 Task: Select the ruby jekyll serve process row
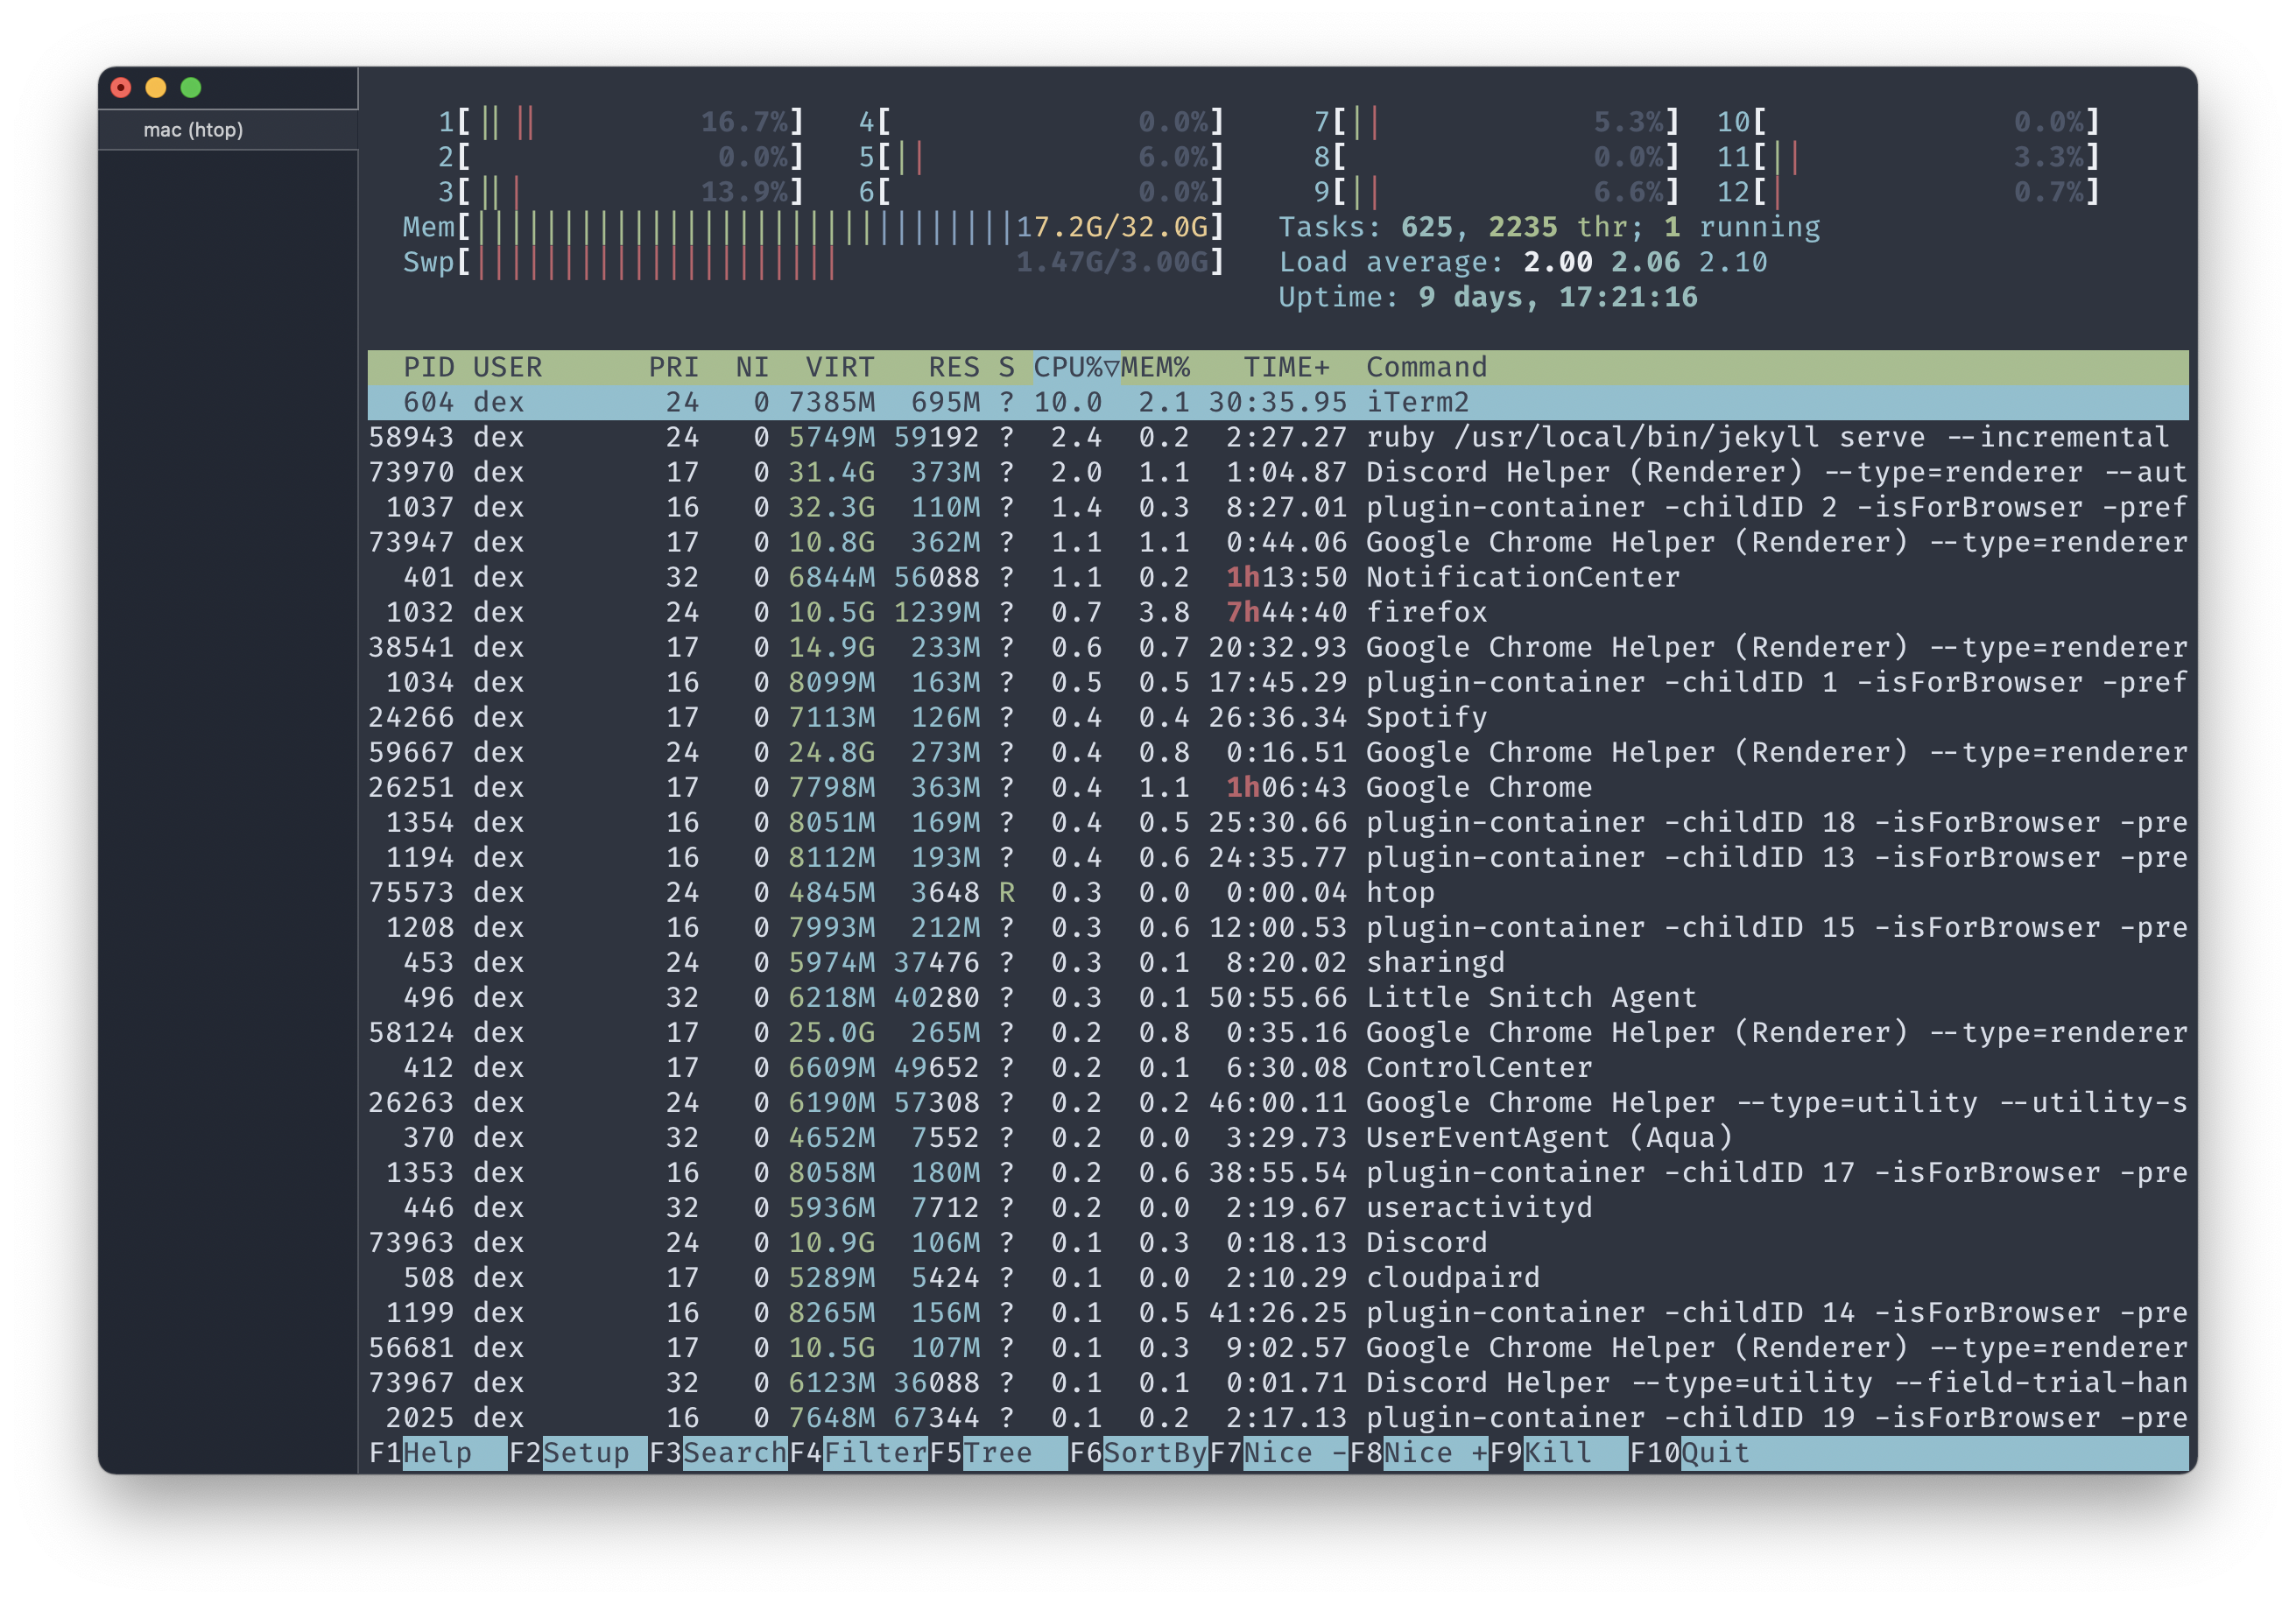tap(1278, 437)
